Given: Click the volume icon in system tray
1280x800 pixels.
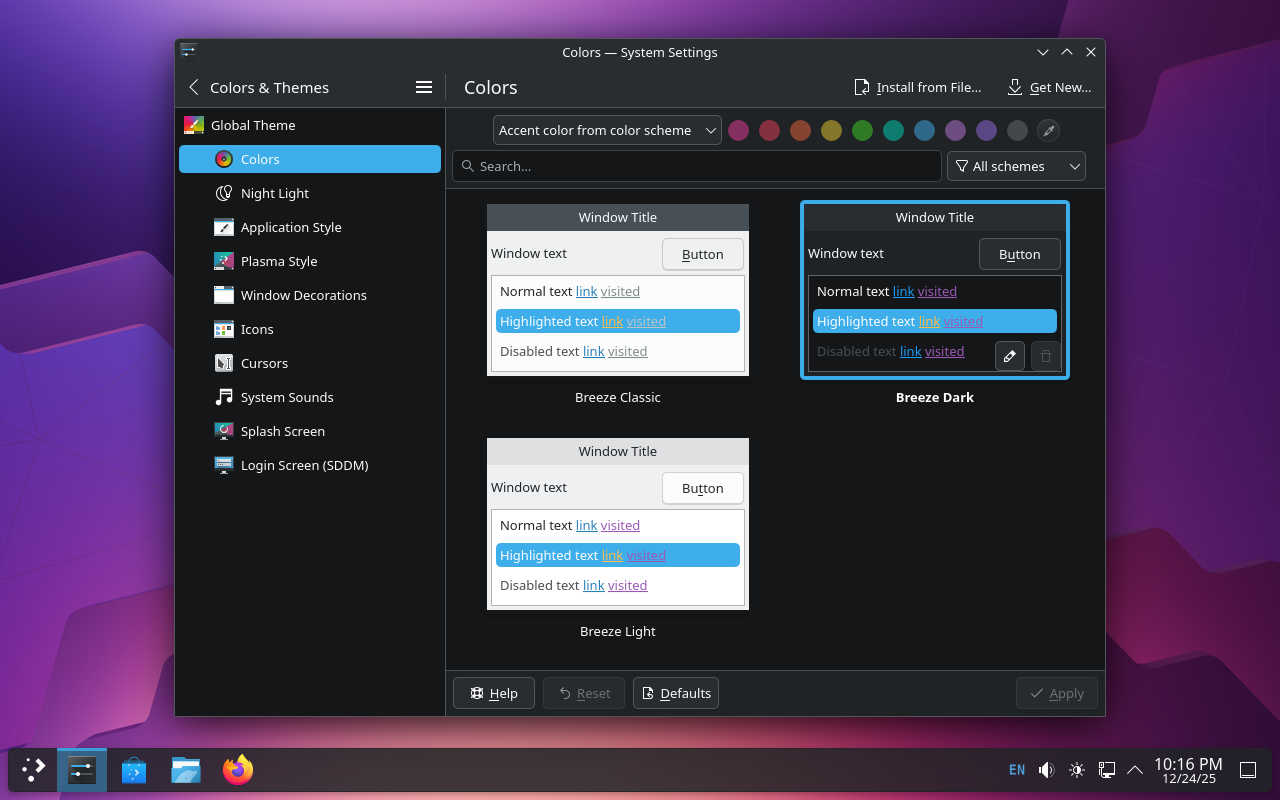Looking at the screenshot, I should [1046, 770].
